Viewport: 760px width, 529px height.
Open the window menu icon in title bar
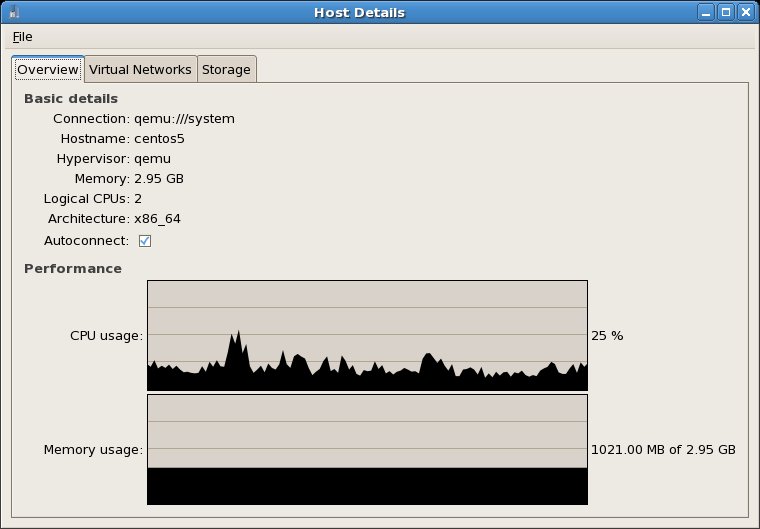click(11, 12)
